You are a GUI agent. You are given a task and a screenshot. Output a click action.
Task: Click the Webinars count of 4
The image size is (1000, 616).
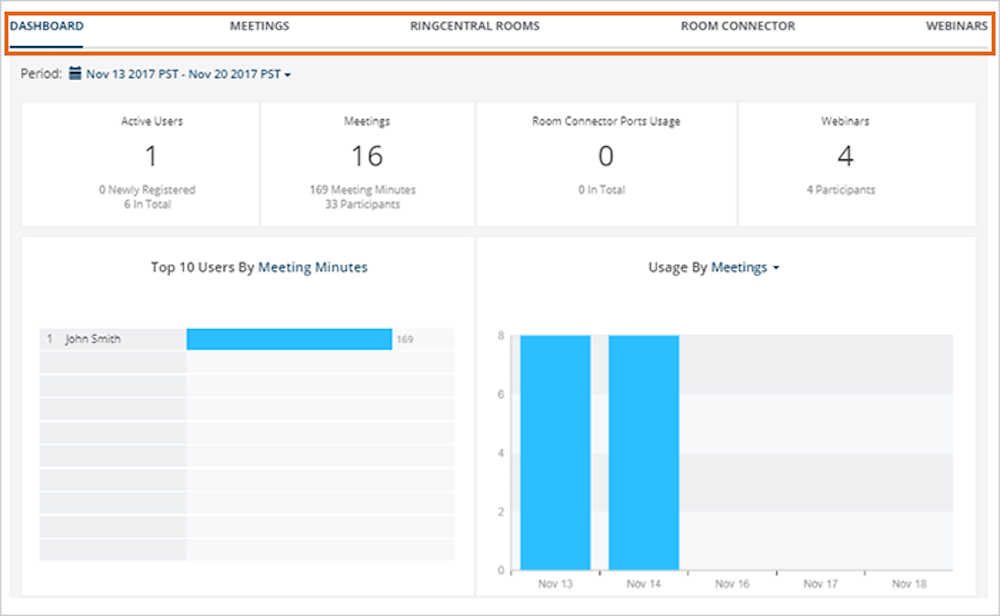[x=845, y=157]
